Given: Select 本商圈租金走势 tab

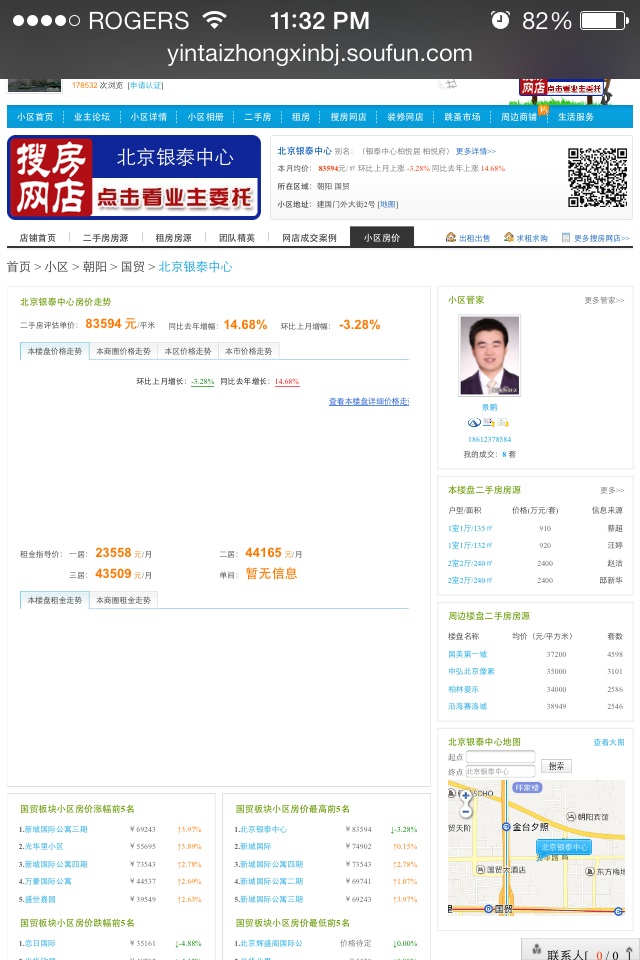Looking at the screenshot, I should pyautogui.click(x=123, y=601).
